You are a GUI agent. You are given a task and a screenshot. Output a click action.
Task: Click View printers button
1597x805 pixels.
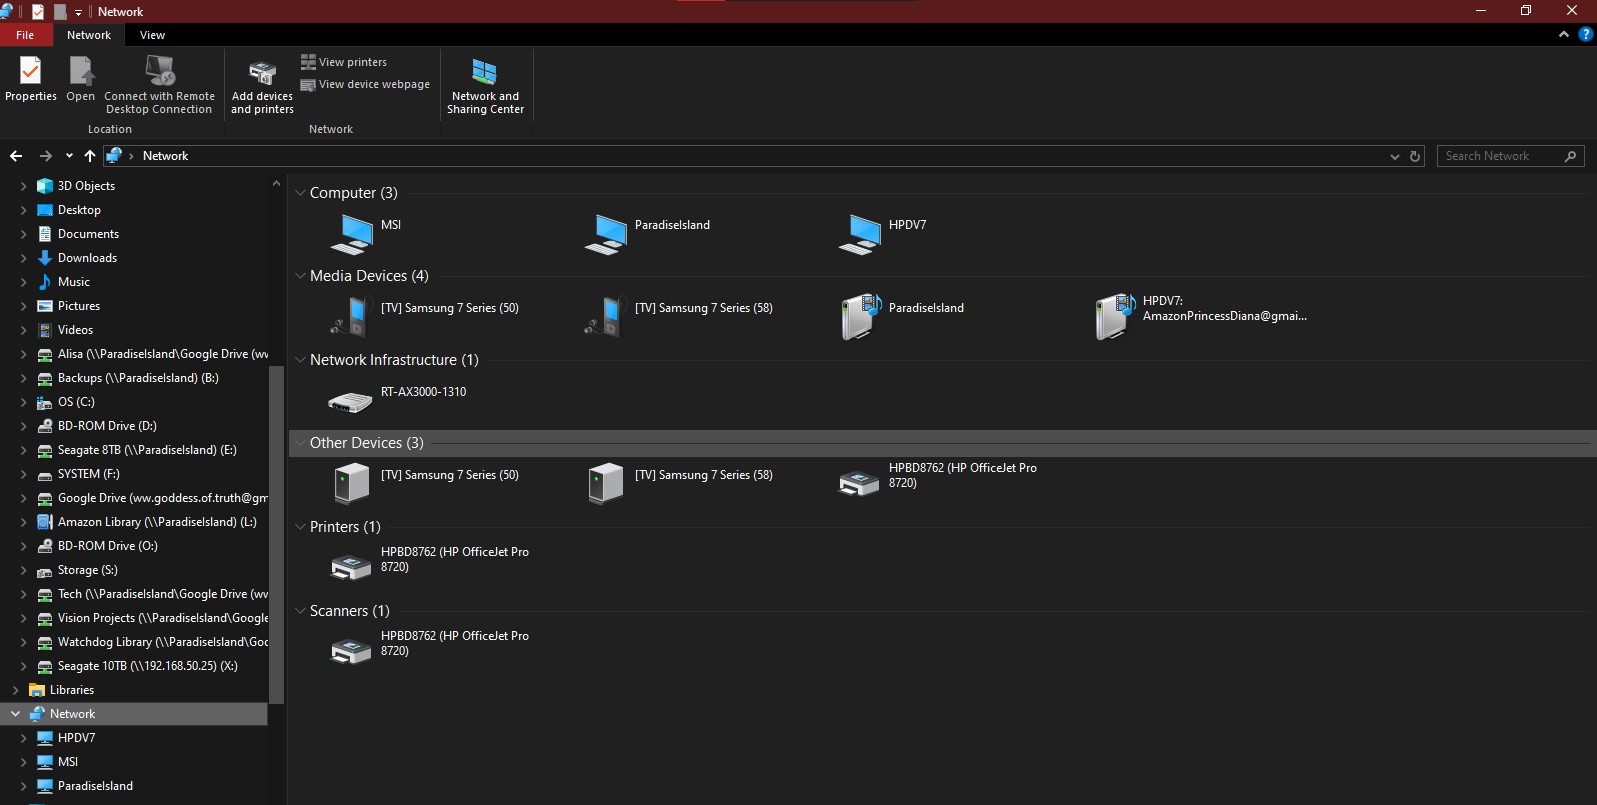[344, 62]
